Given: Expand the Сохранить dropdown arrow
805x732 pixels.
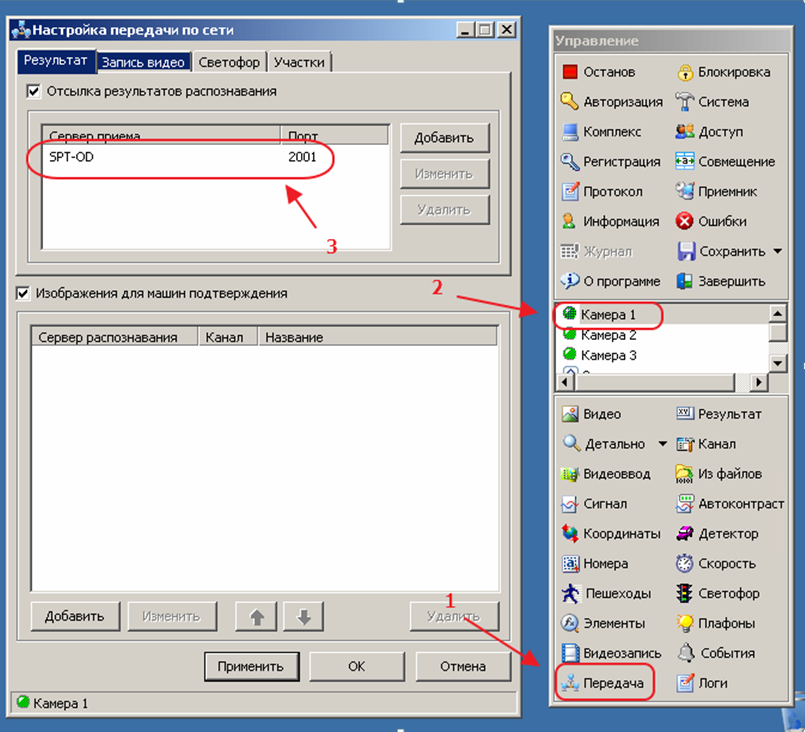Looking at the screenshot, I should point(777,252).
